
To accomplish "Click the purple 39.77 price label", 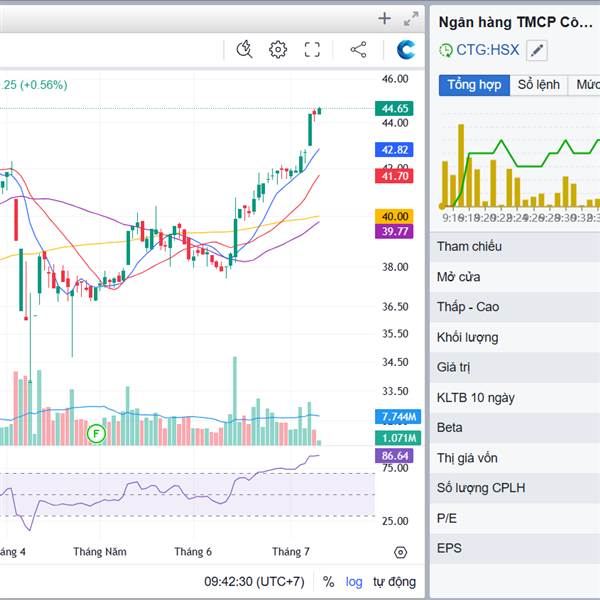I will click(x=394, y=231).
